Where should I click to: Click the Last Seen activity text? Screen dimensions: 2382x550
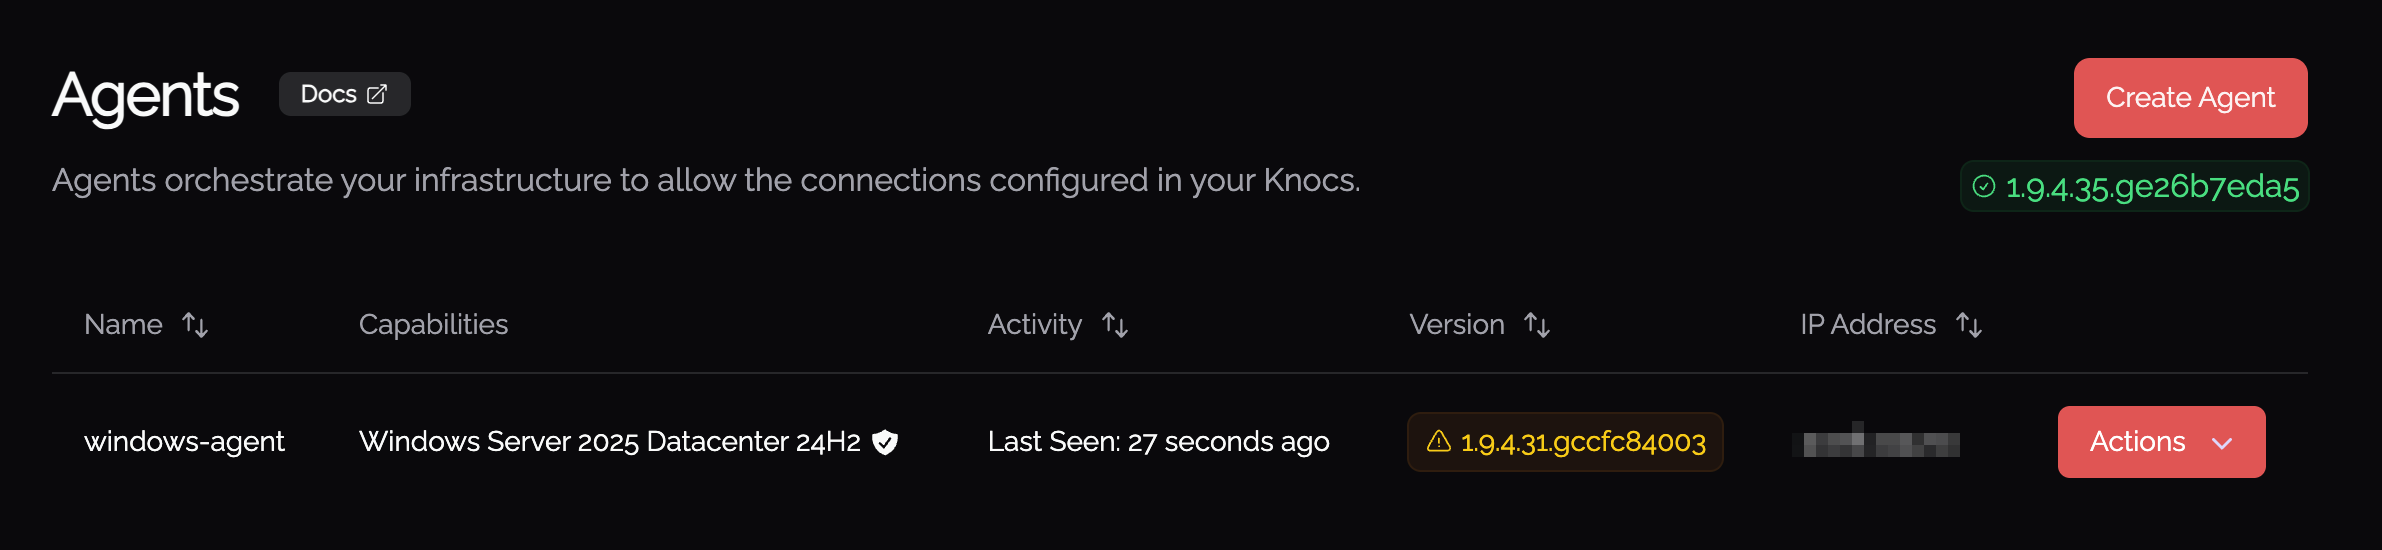(1158, 442)
